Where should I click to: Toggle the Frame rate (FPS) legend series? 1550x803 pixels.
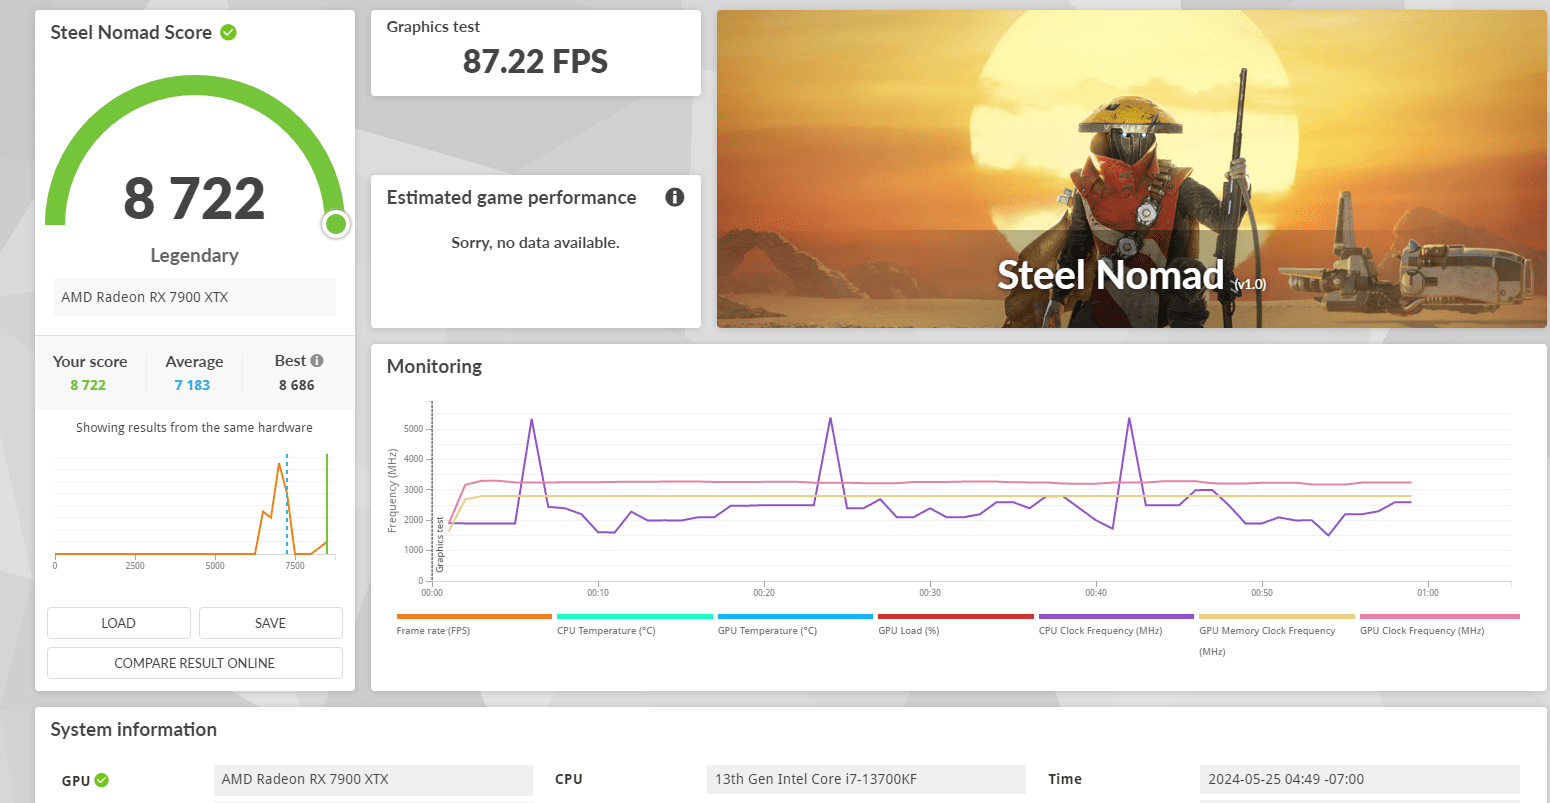coord(433,631)
